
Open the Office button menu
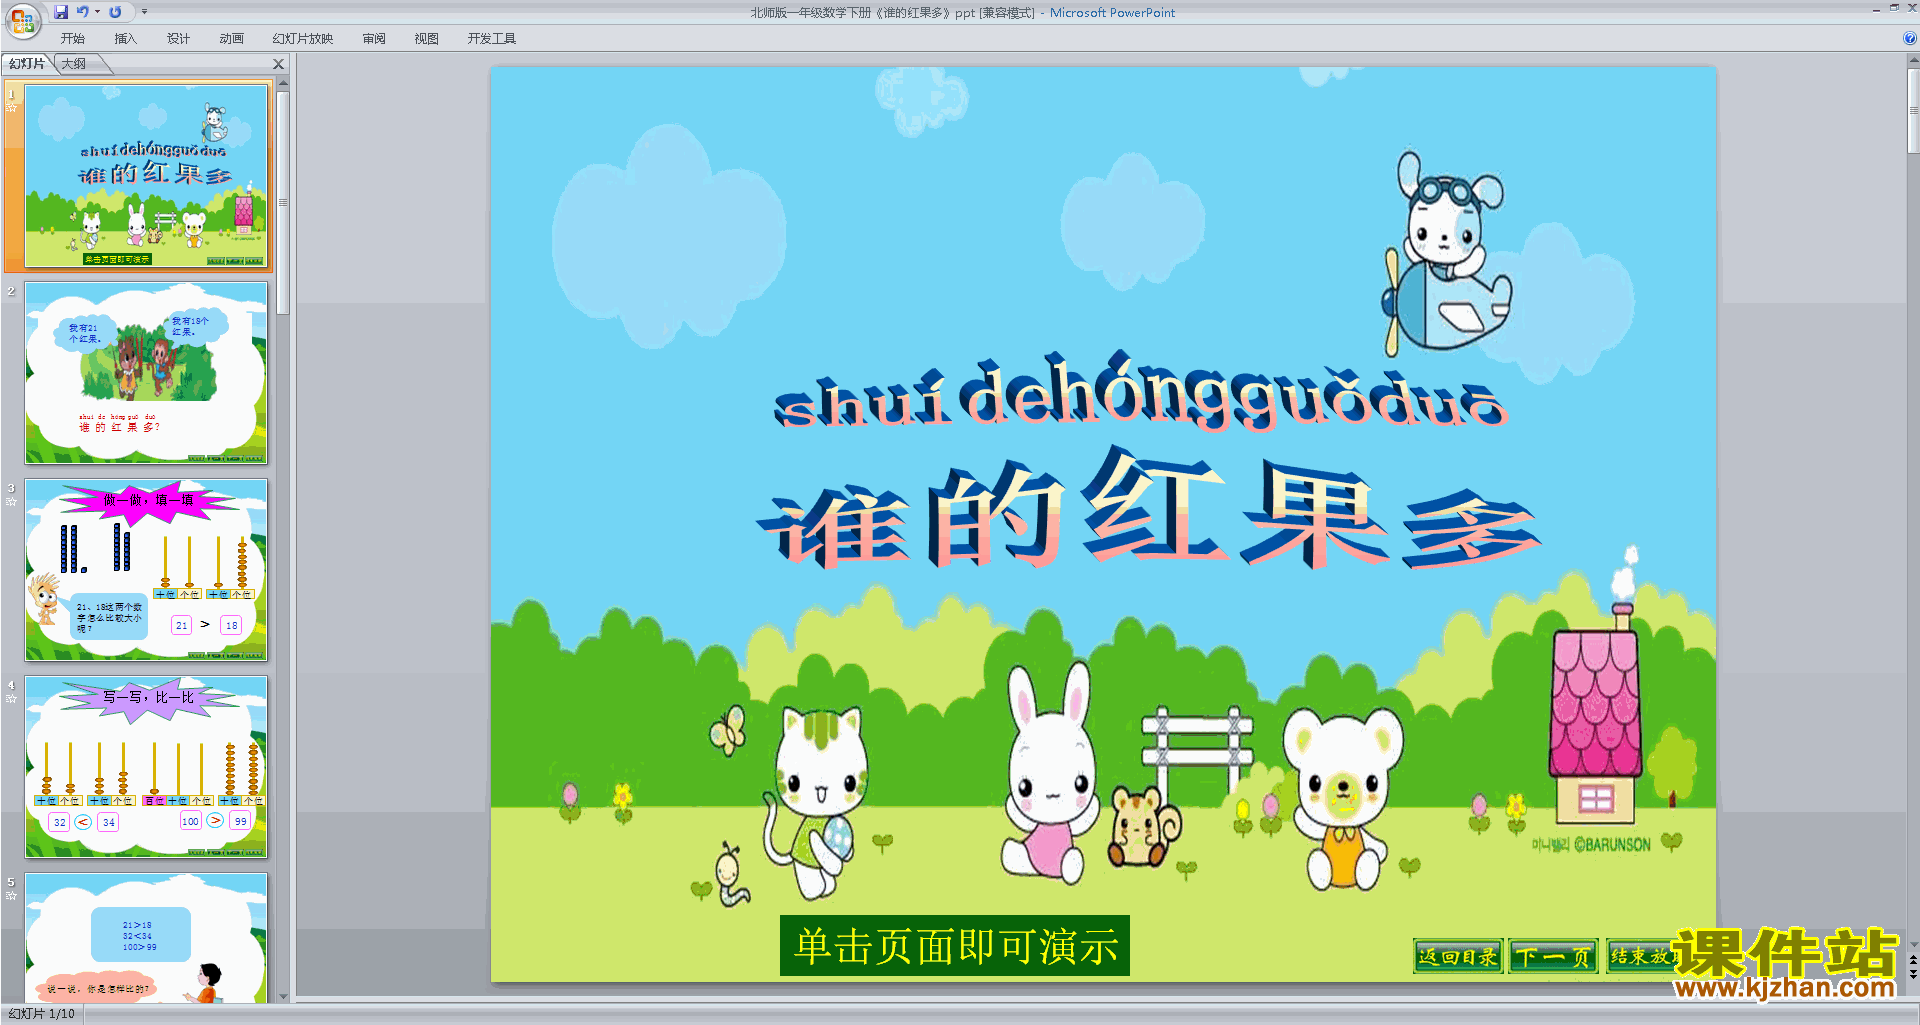(22, 20)
